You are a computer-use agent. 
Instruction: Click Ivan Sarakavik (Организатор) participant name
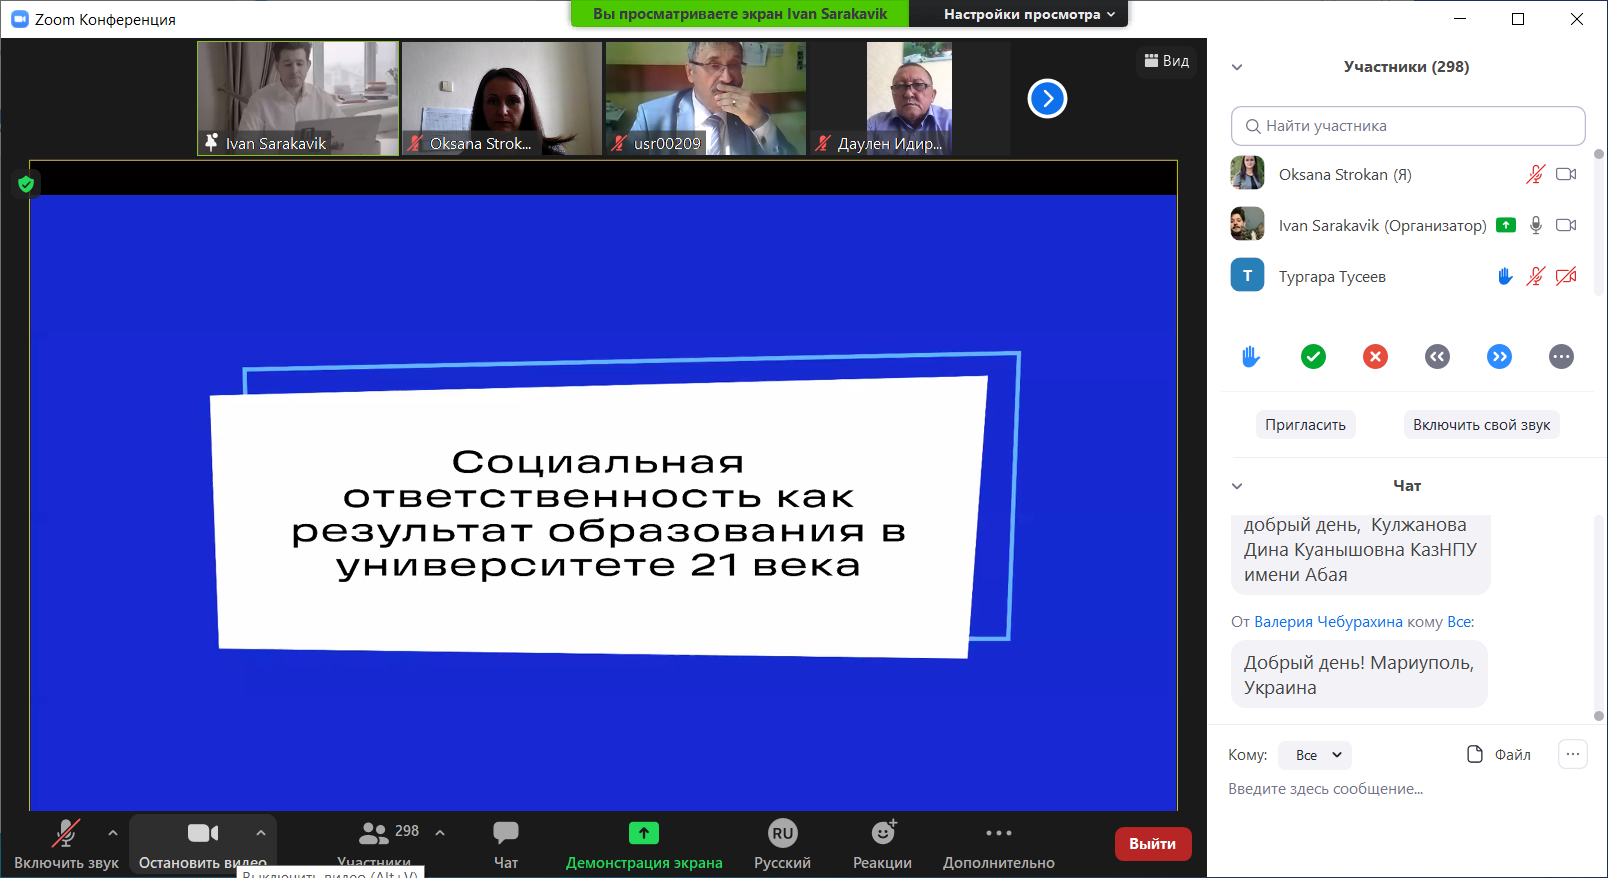pos(1383,225)
